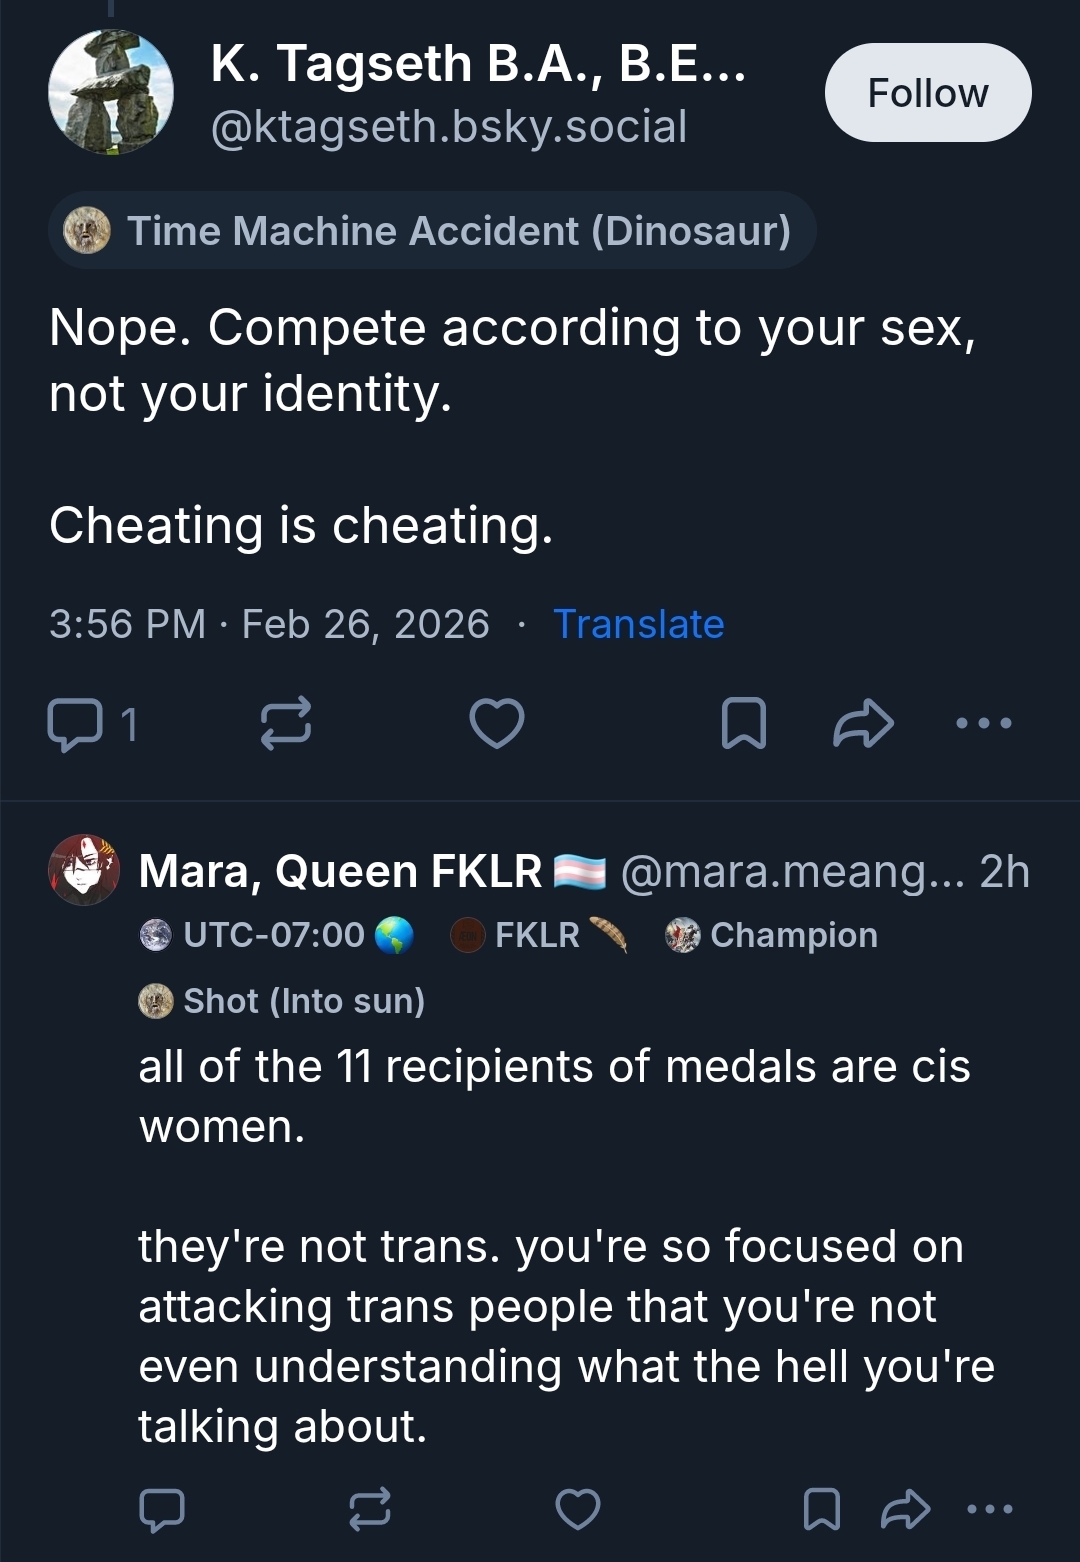Bookmark Mara's reply
The height and width of the screenshot is (1562, 1080).
coord(822,1509)
